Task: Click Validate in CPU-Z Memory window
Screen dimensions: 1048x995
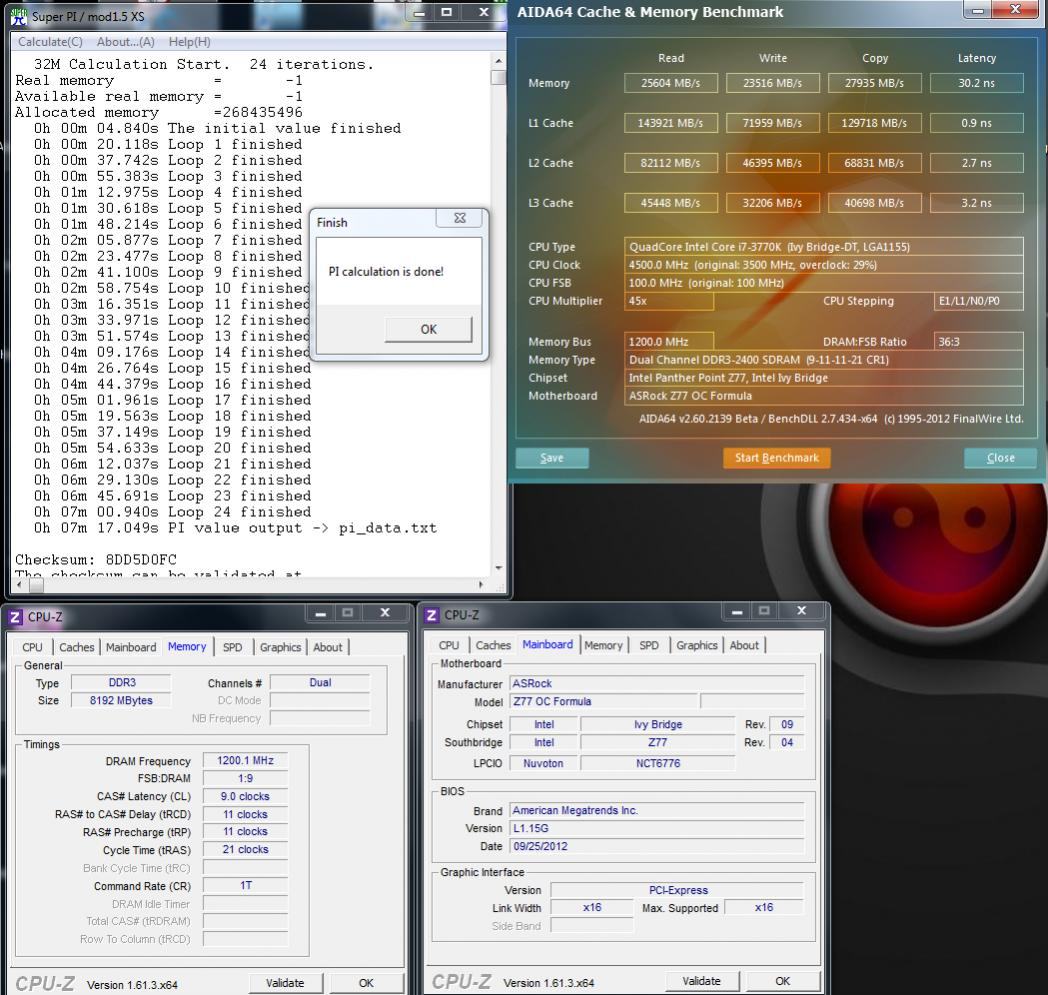Action: pos(285,983)
